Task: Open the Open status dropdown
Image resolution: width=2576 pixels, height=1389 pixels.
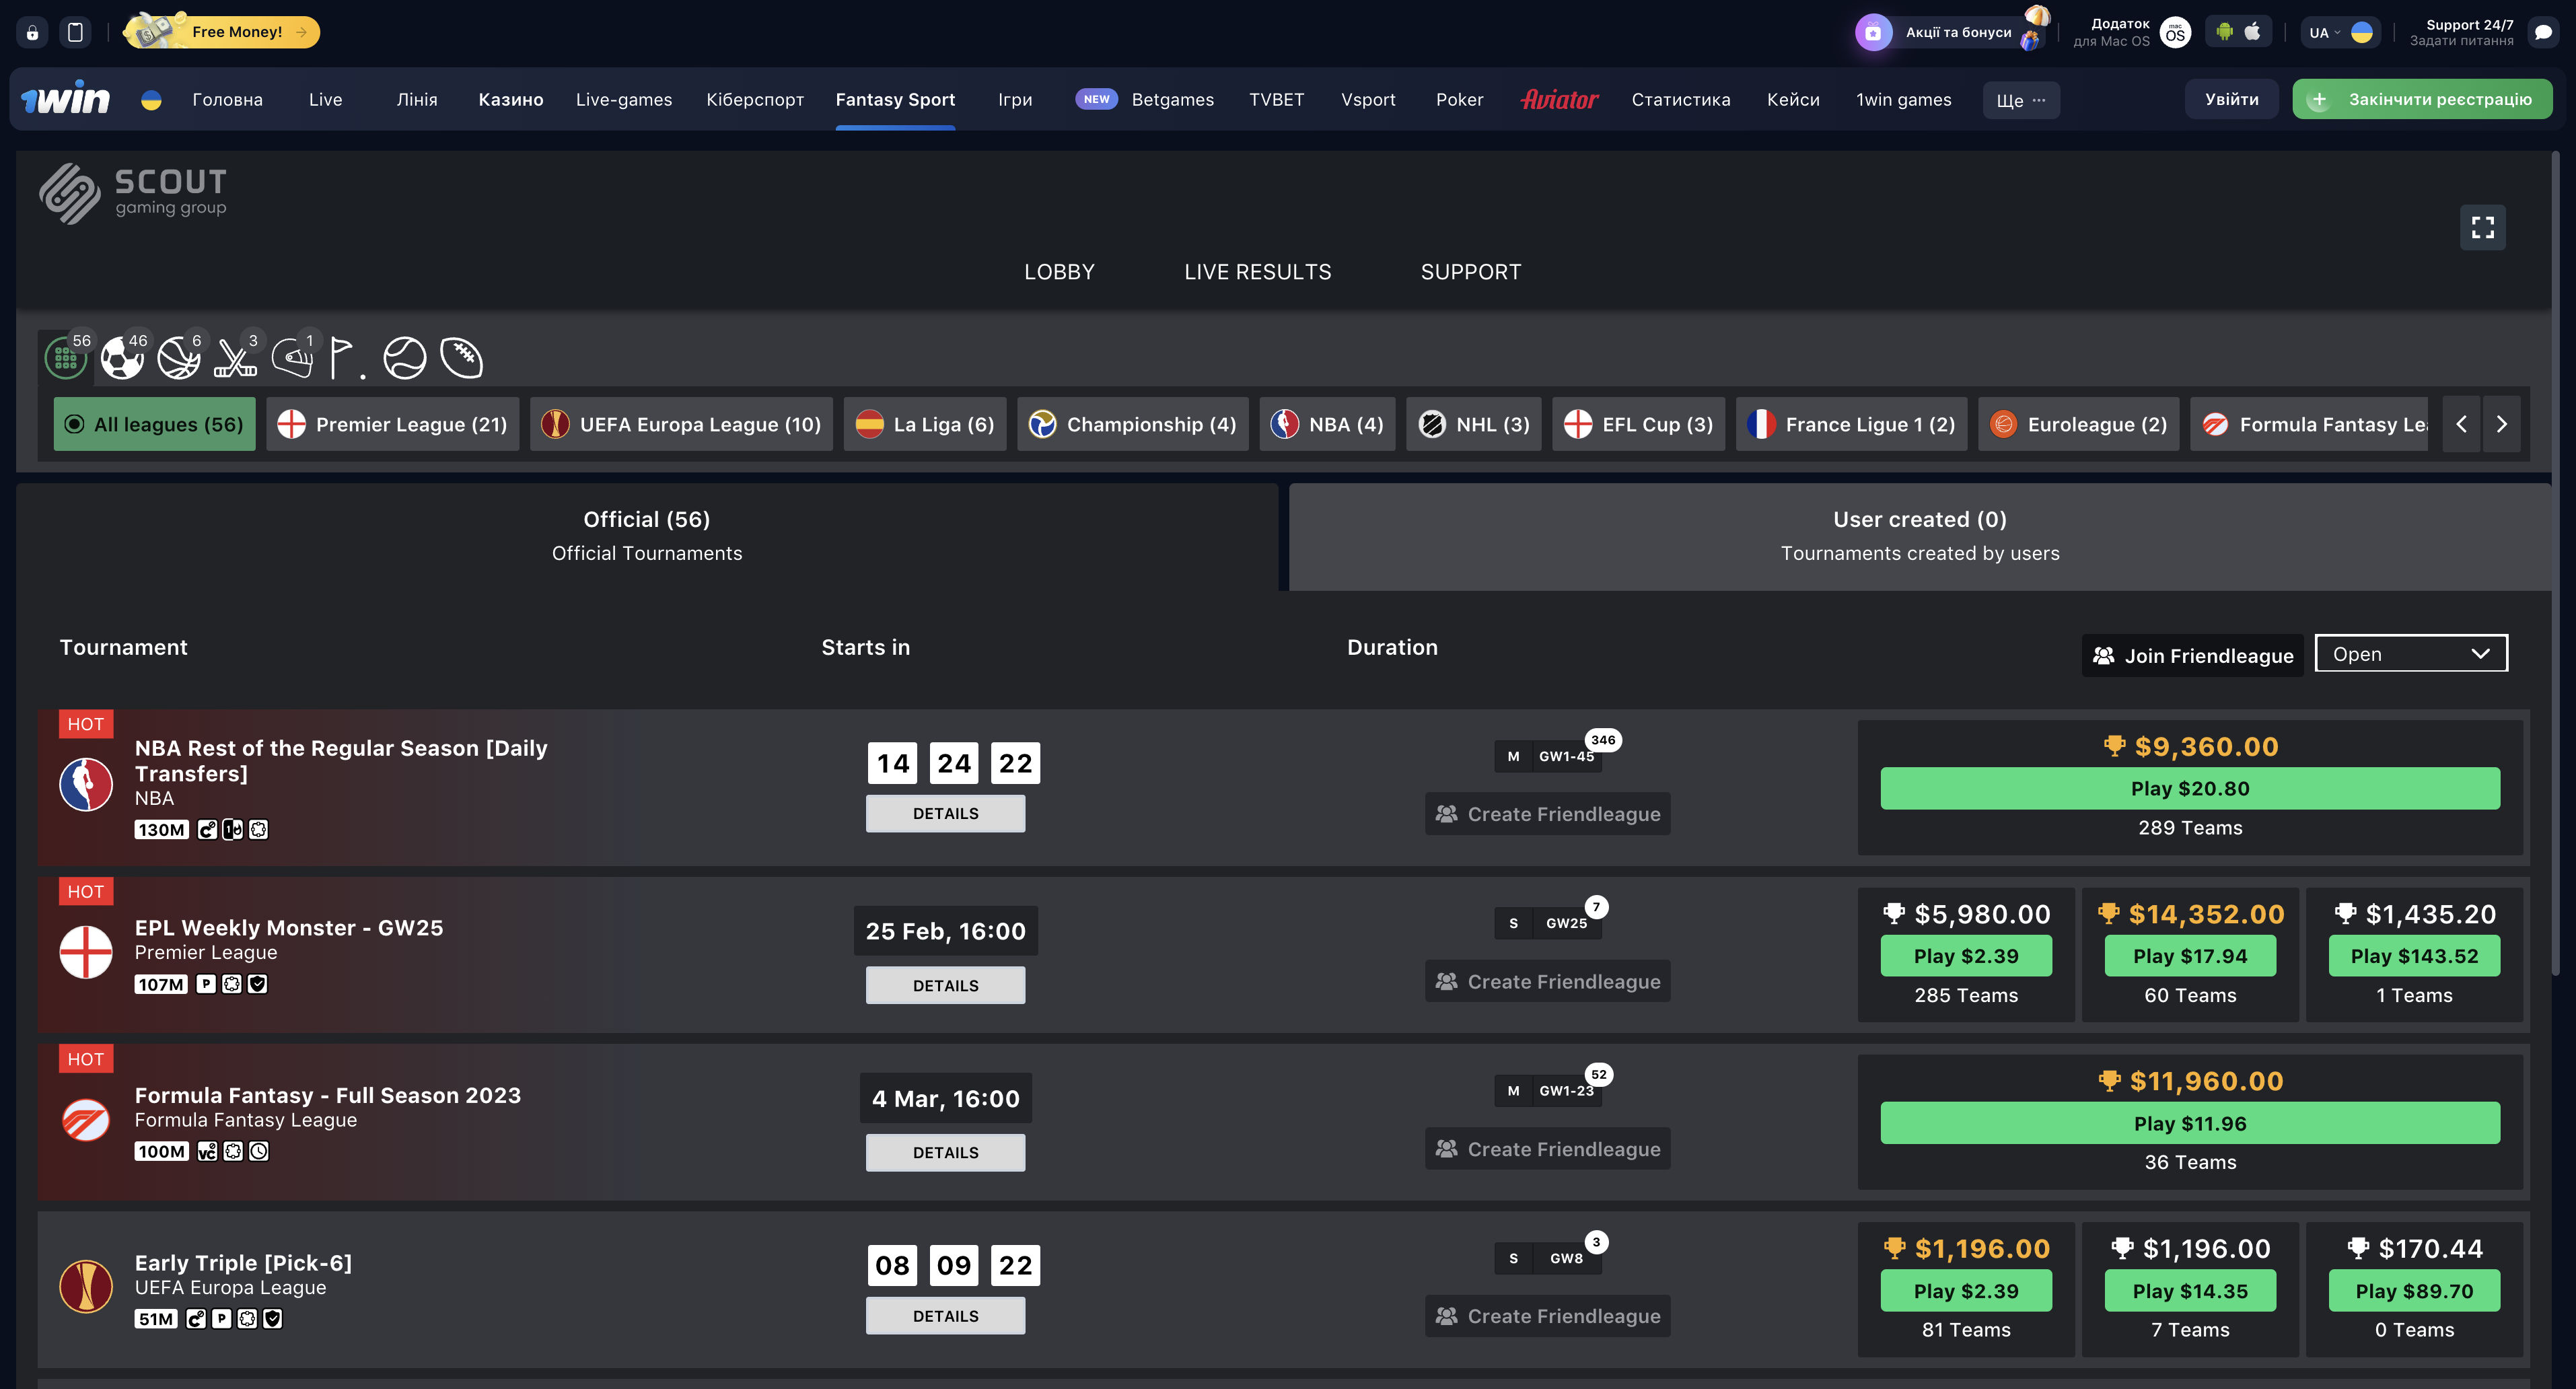Action: click(2410, 654)
